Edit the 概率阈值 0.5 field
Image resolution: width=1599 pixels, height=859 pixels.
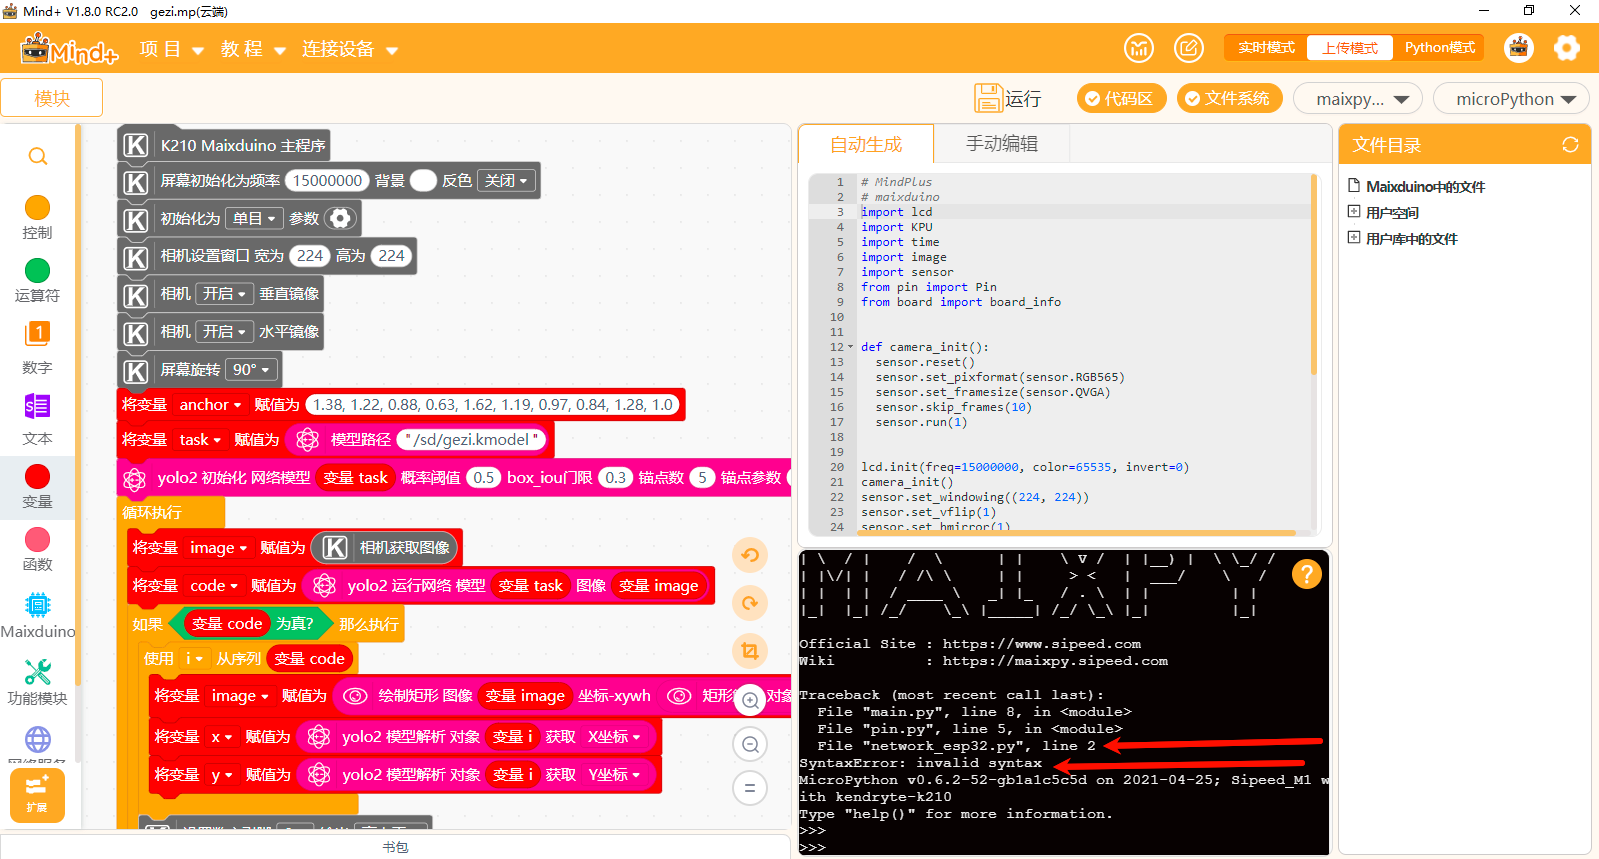[x=484, y=478]
